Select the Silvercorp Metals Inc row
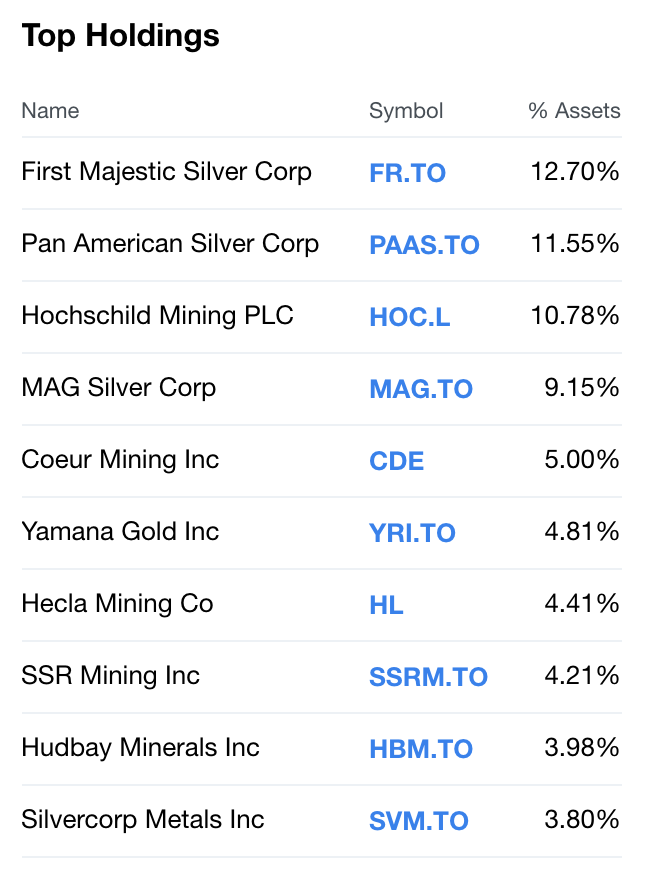Image resolution: width=654 pixels, height=874 pixels. pyautogui.click(x=141, y=820)
